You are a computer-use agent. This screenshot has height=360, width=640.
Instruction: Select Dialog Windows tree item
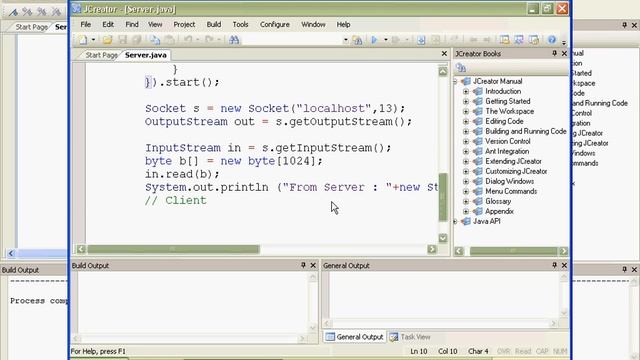pyautogui.click(x=509, y=181)
